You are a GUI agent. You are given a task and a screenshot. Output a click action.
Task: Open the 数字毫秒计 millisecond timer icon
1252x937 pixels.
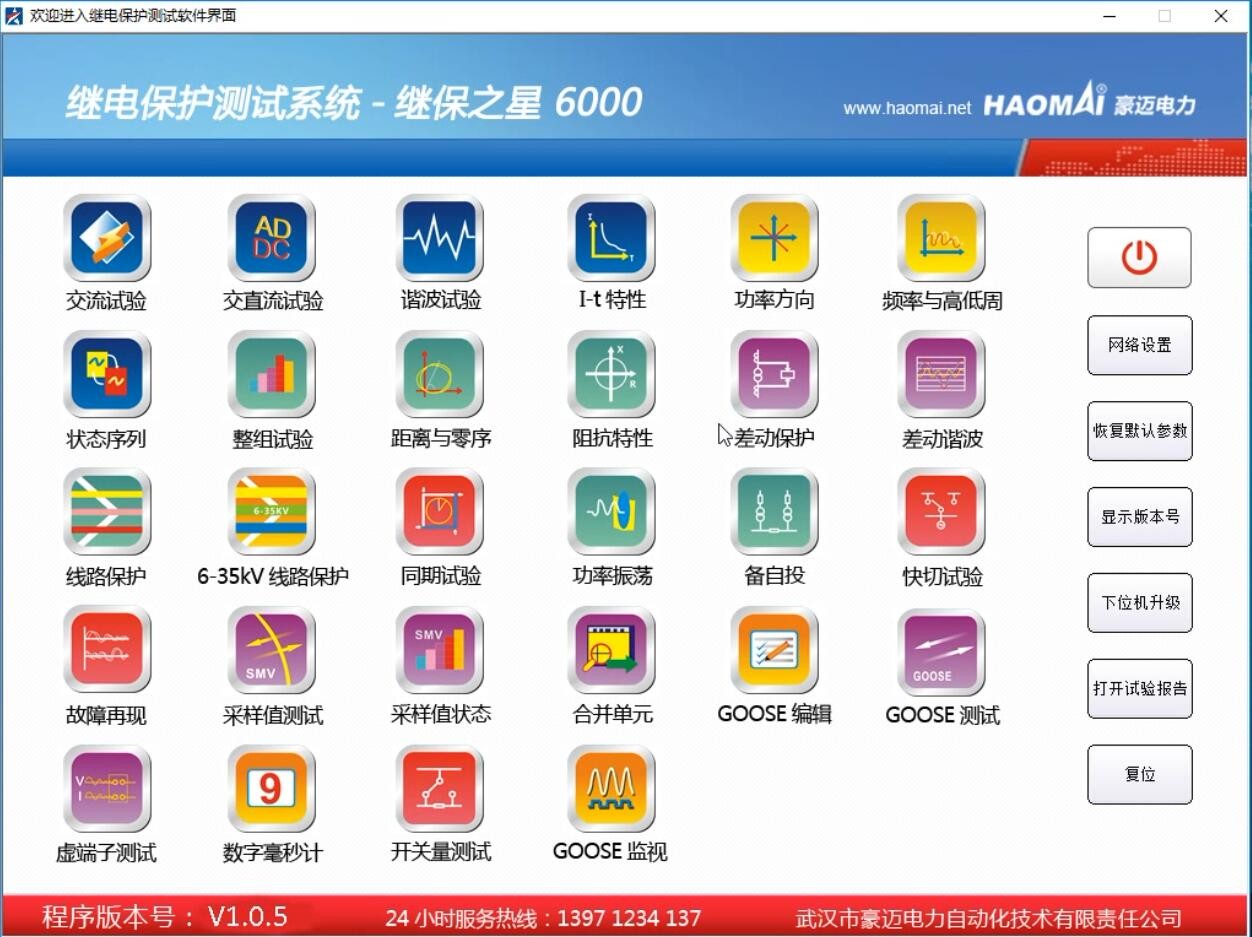click(272, 788)
